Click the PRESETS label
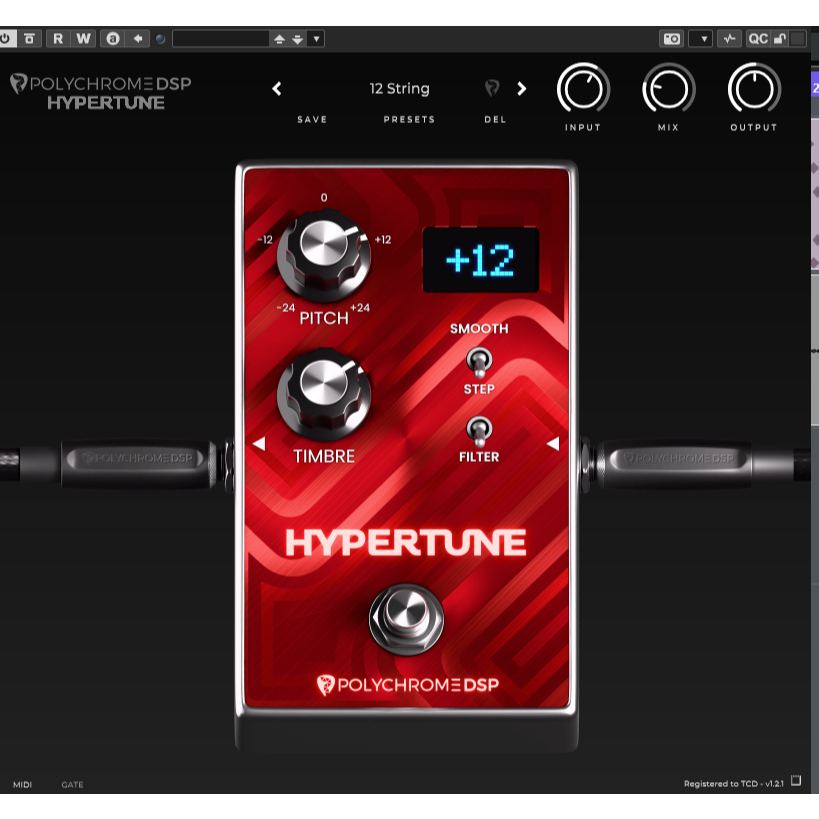The height and width of the screenshot is (819, 819). (409, 120)
